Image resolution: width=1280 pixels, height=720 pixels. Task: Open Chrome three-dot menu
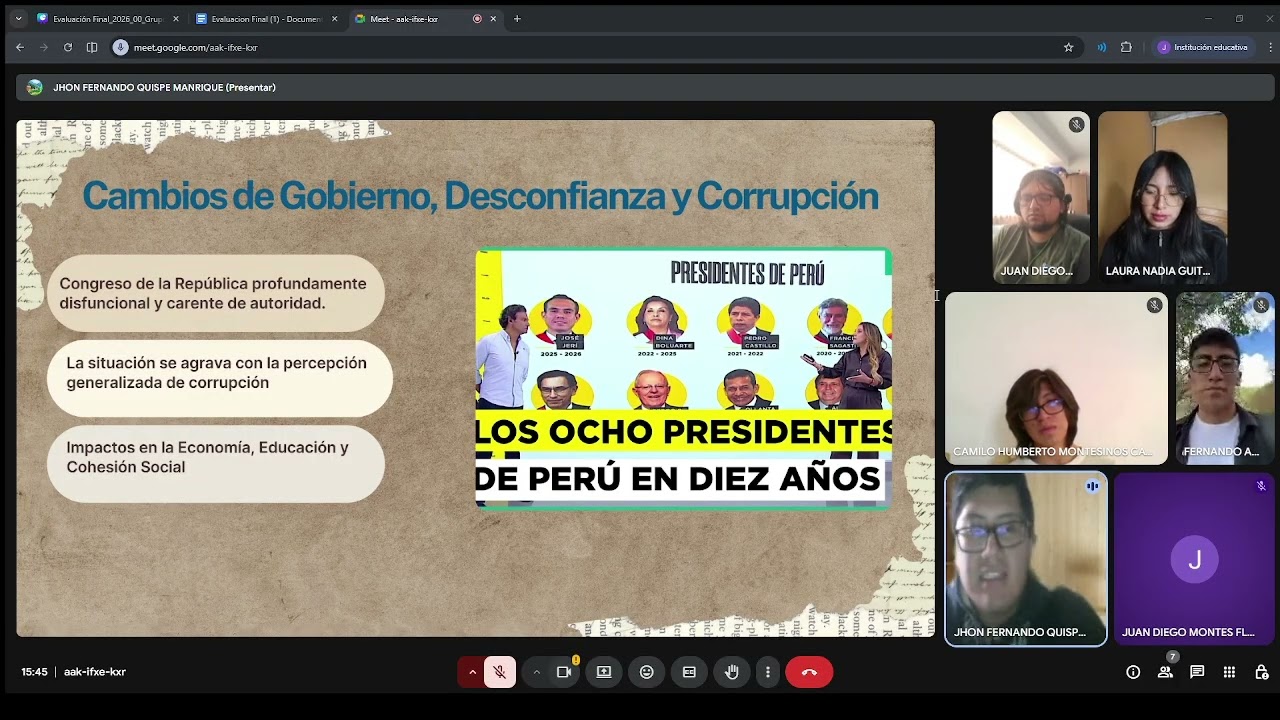click(x=1271, y=47)
